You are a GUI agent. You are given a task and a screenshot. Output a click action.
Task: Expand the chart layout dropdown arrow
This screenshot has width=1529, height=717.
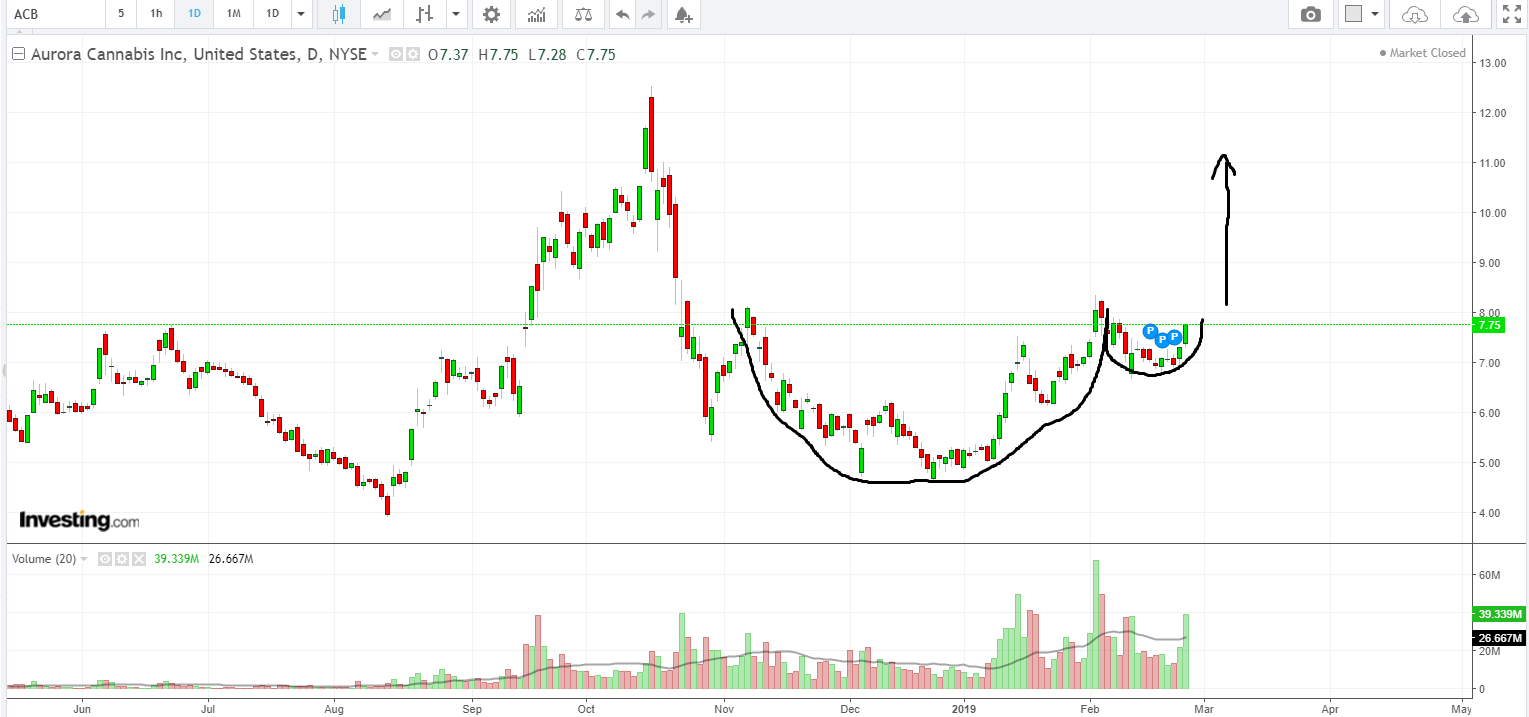[x=1376, y=14]
